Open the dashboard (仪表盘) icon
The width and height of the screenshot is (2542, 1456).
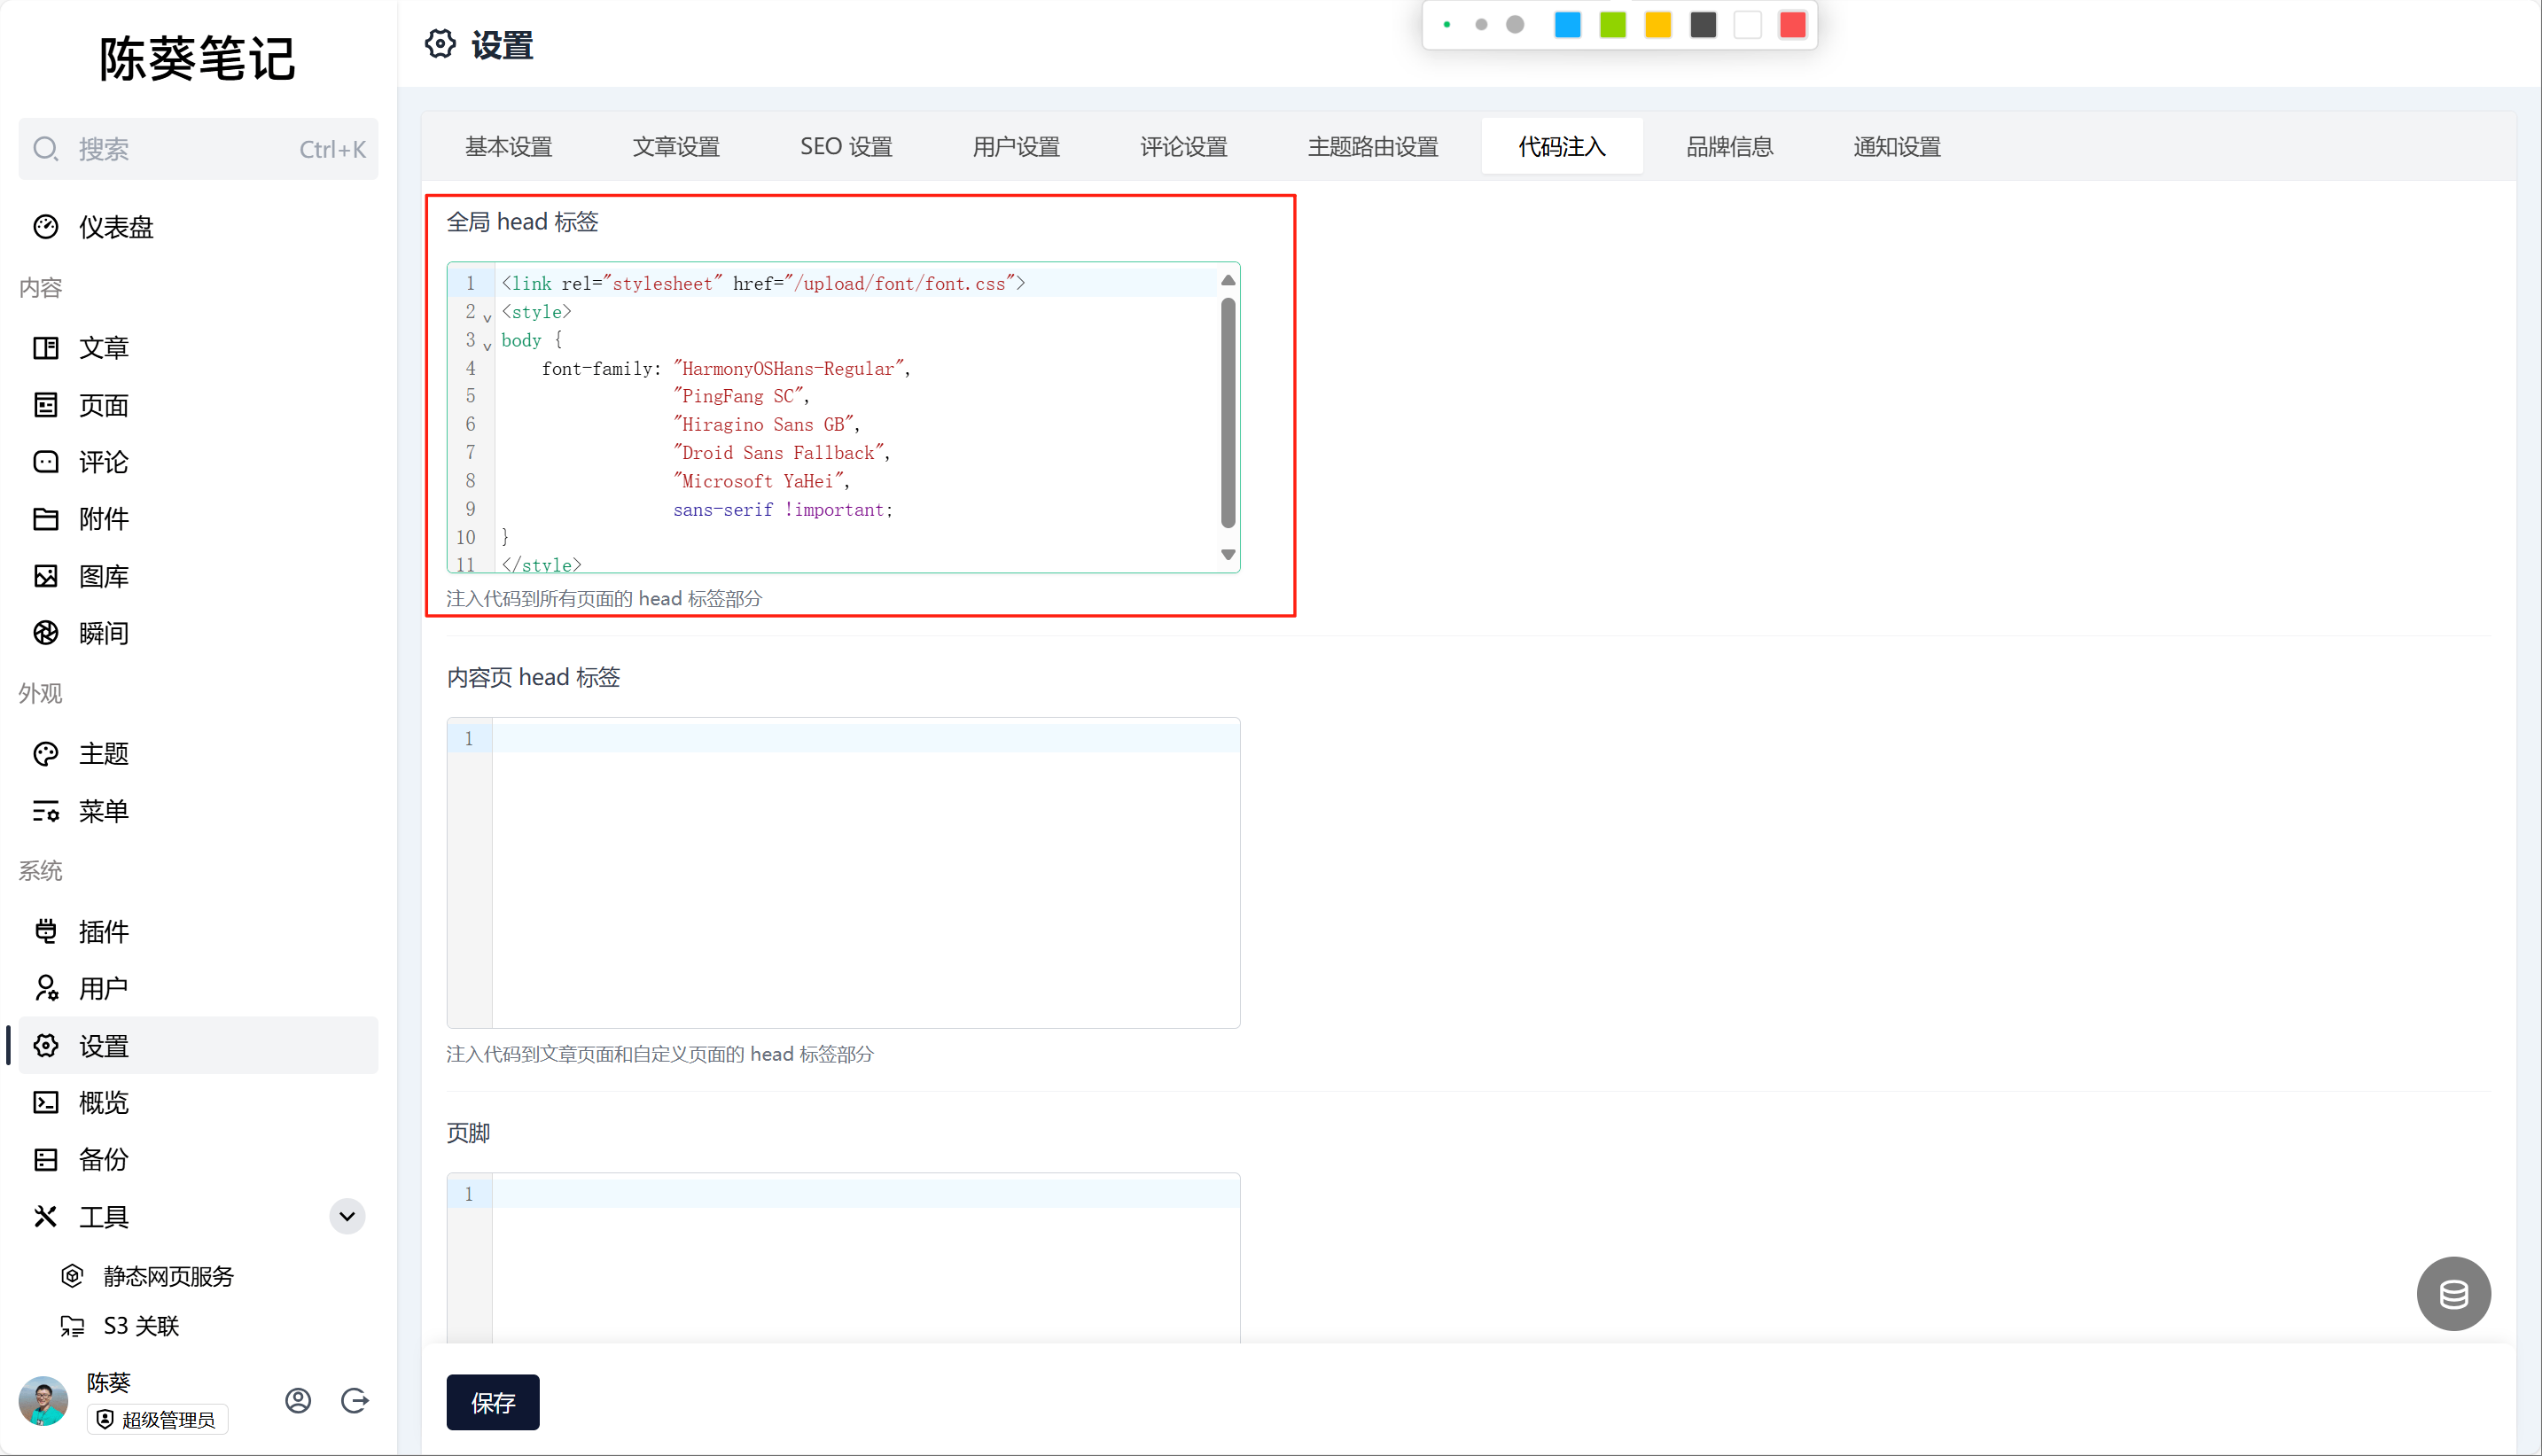point(46,227)
